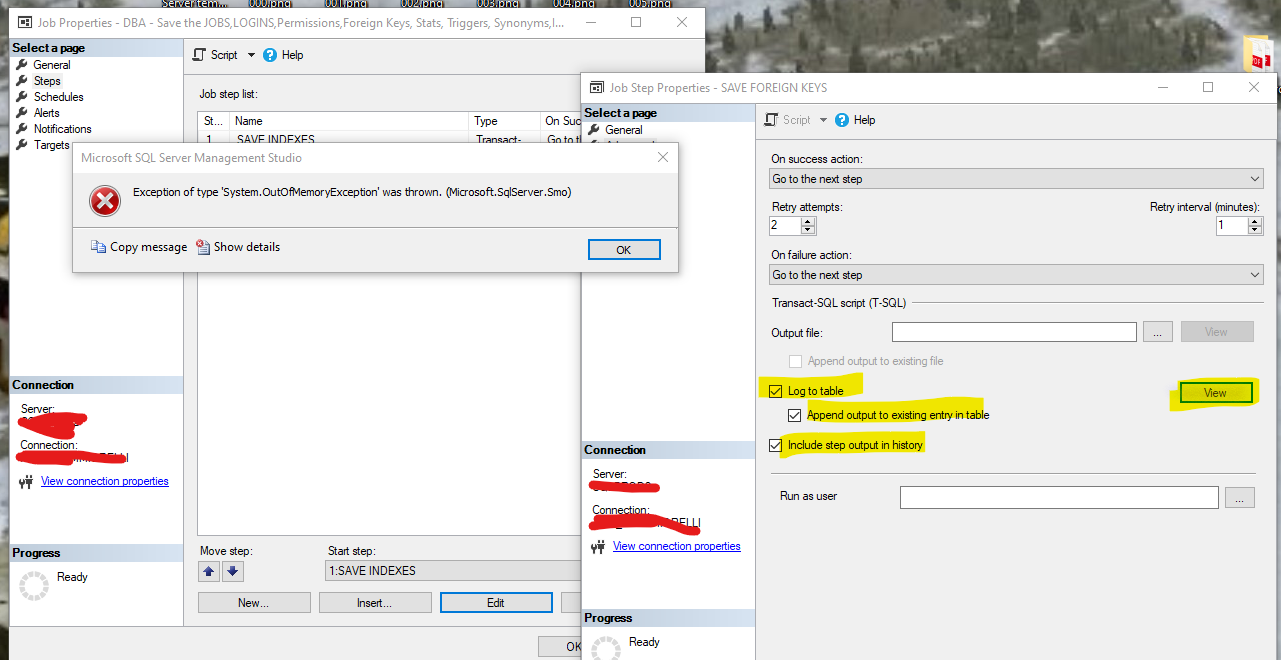Viewport: 1281px width, 660px height.
Task: Decrease Retry interval with the down arrow
Action: point(1256,230)
